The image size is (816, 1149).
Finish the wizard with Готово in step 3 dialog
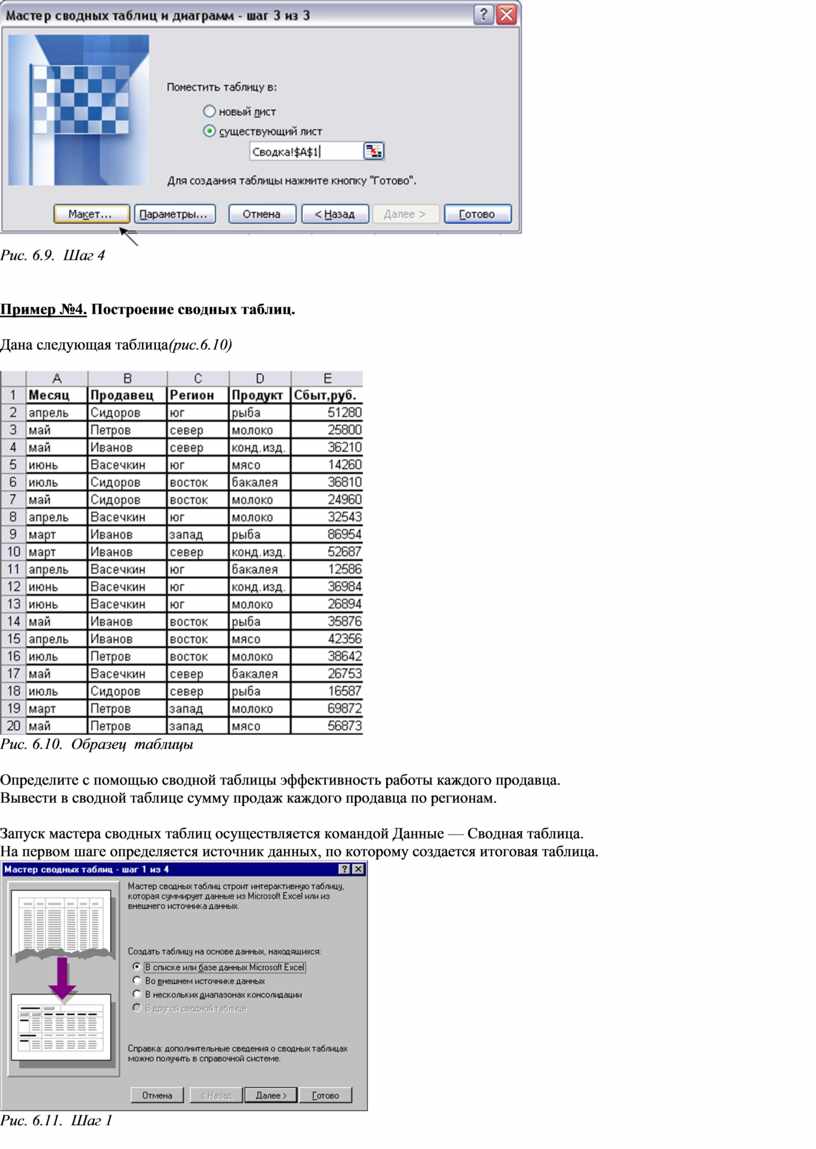(477, 214)
